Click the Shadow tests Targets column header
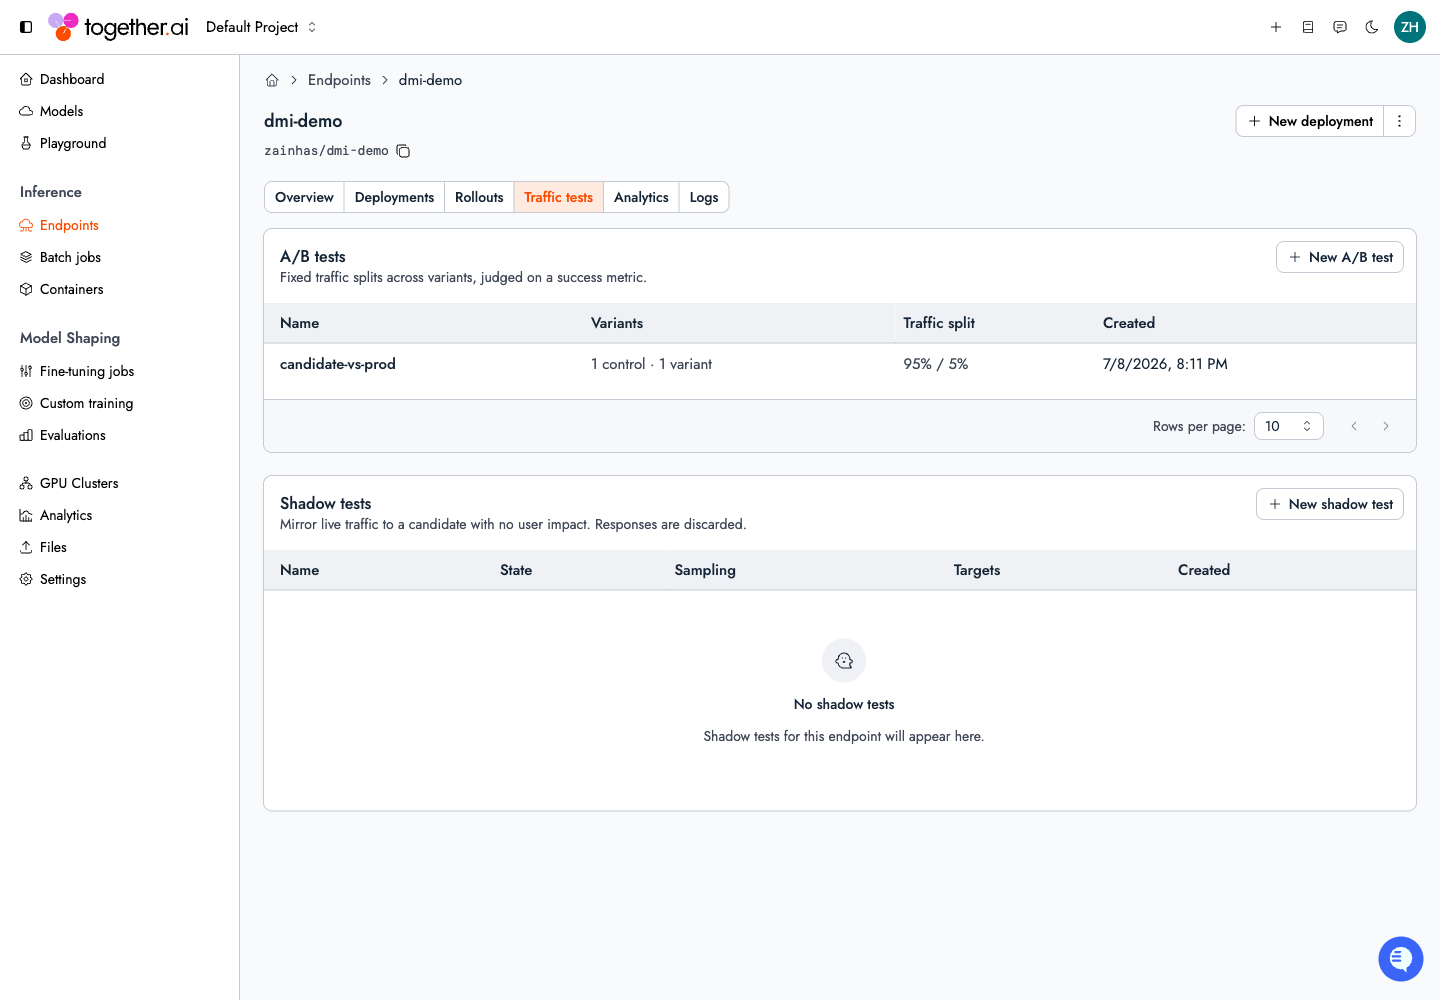Viewport: 1440px width, 1000px height. 977,570
